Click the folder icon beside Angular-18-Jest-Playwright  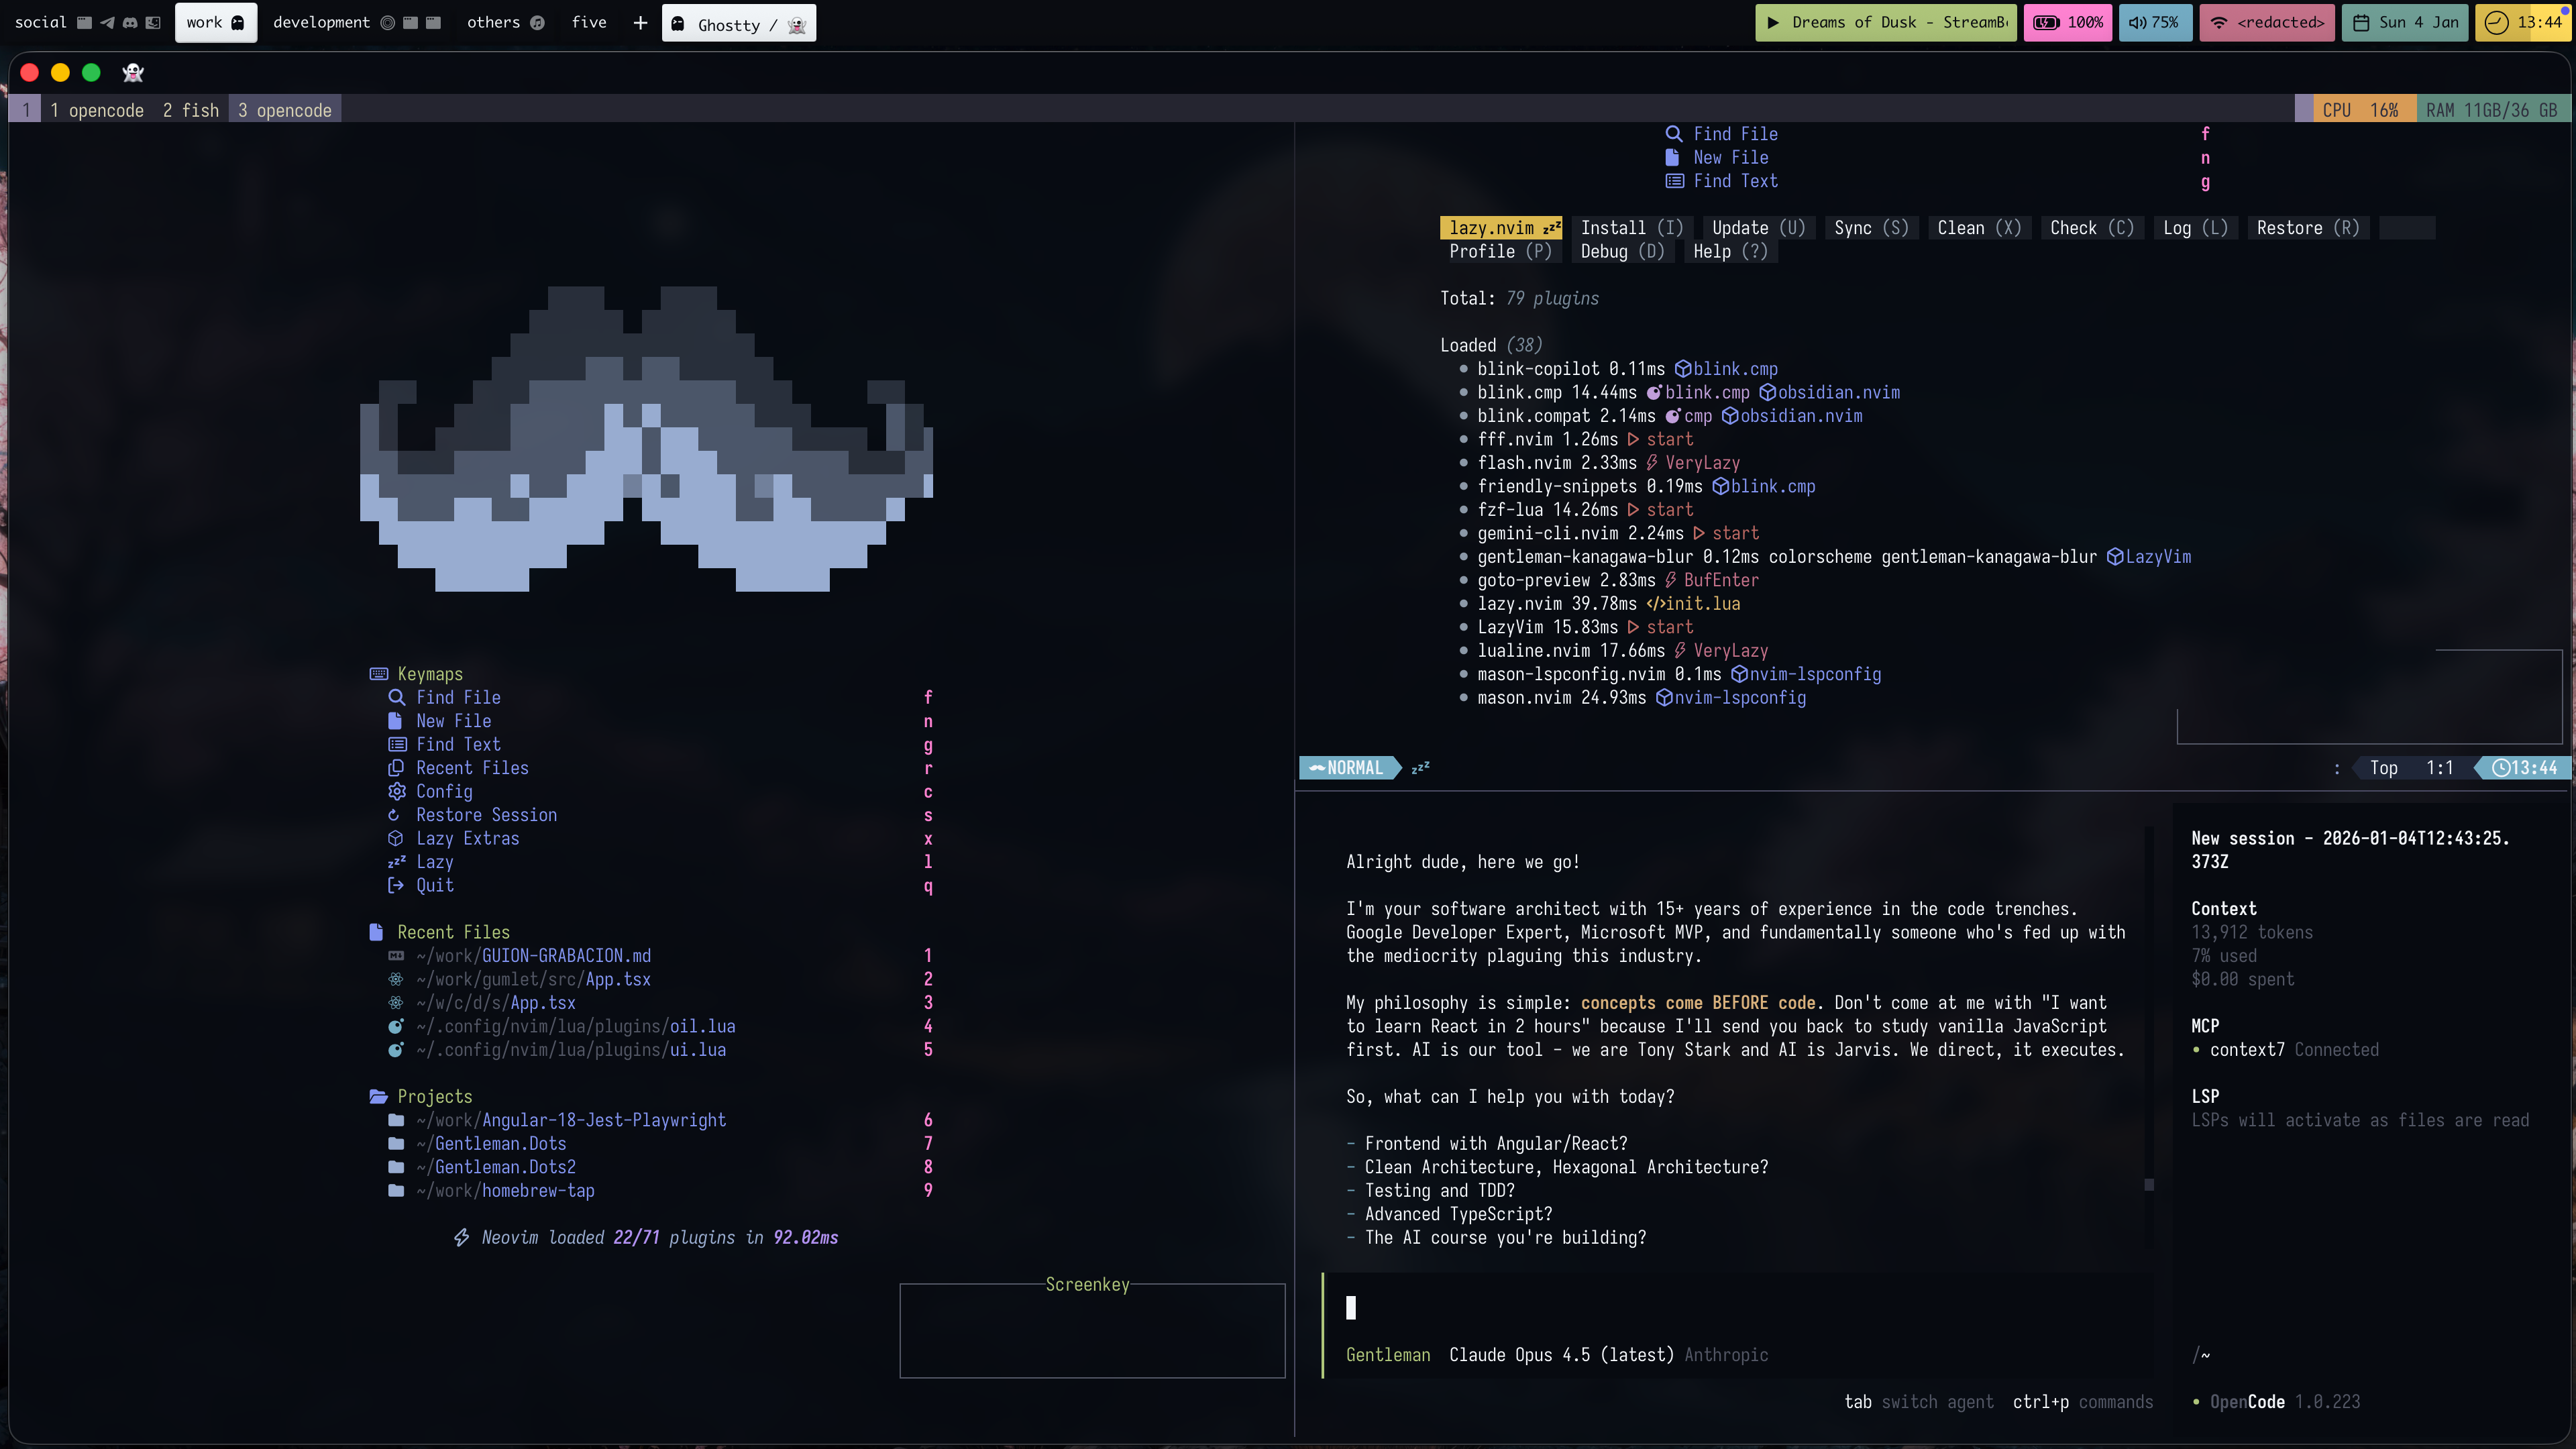tap(396, 1120)
